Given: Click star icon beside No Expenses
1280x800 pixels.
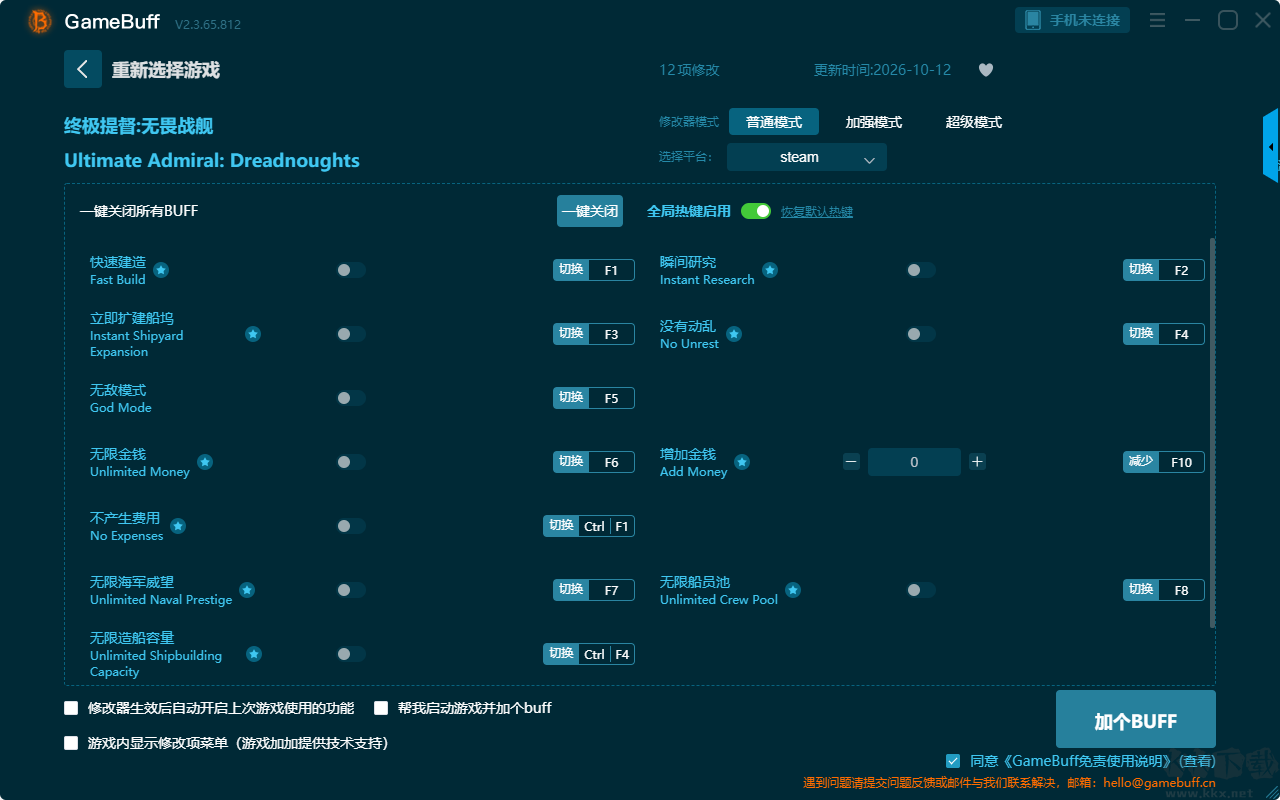Looking at the screenshot, I should click(178, 526).
